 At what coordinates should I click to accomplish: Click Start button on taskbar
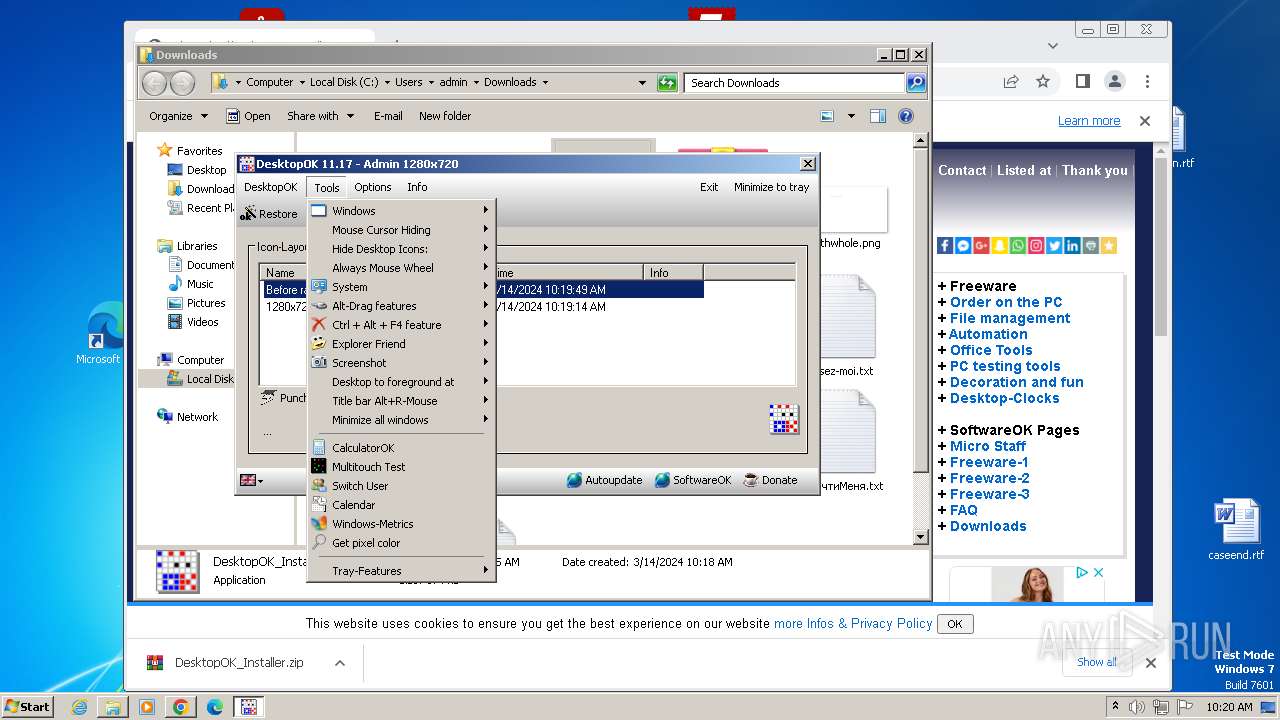28,706
